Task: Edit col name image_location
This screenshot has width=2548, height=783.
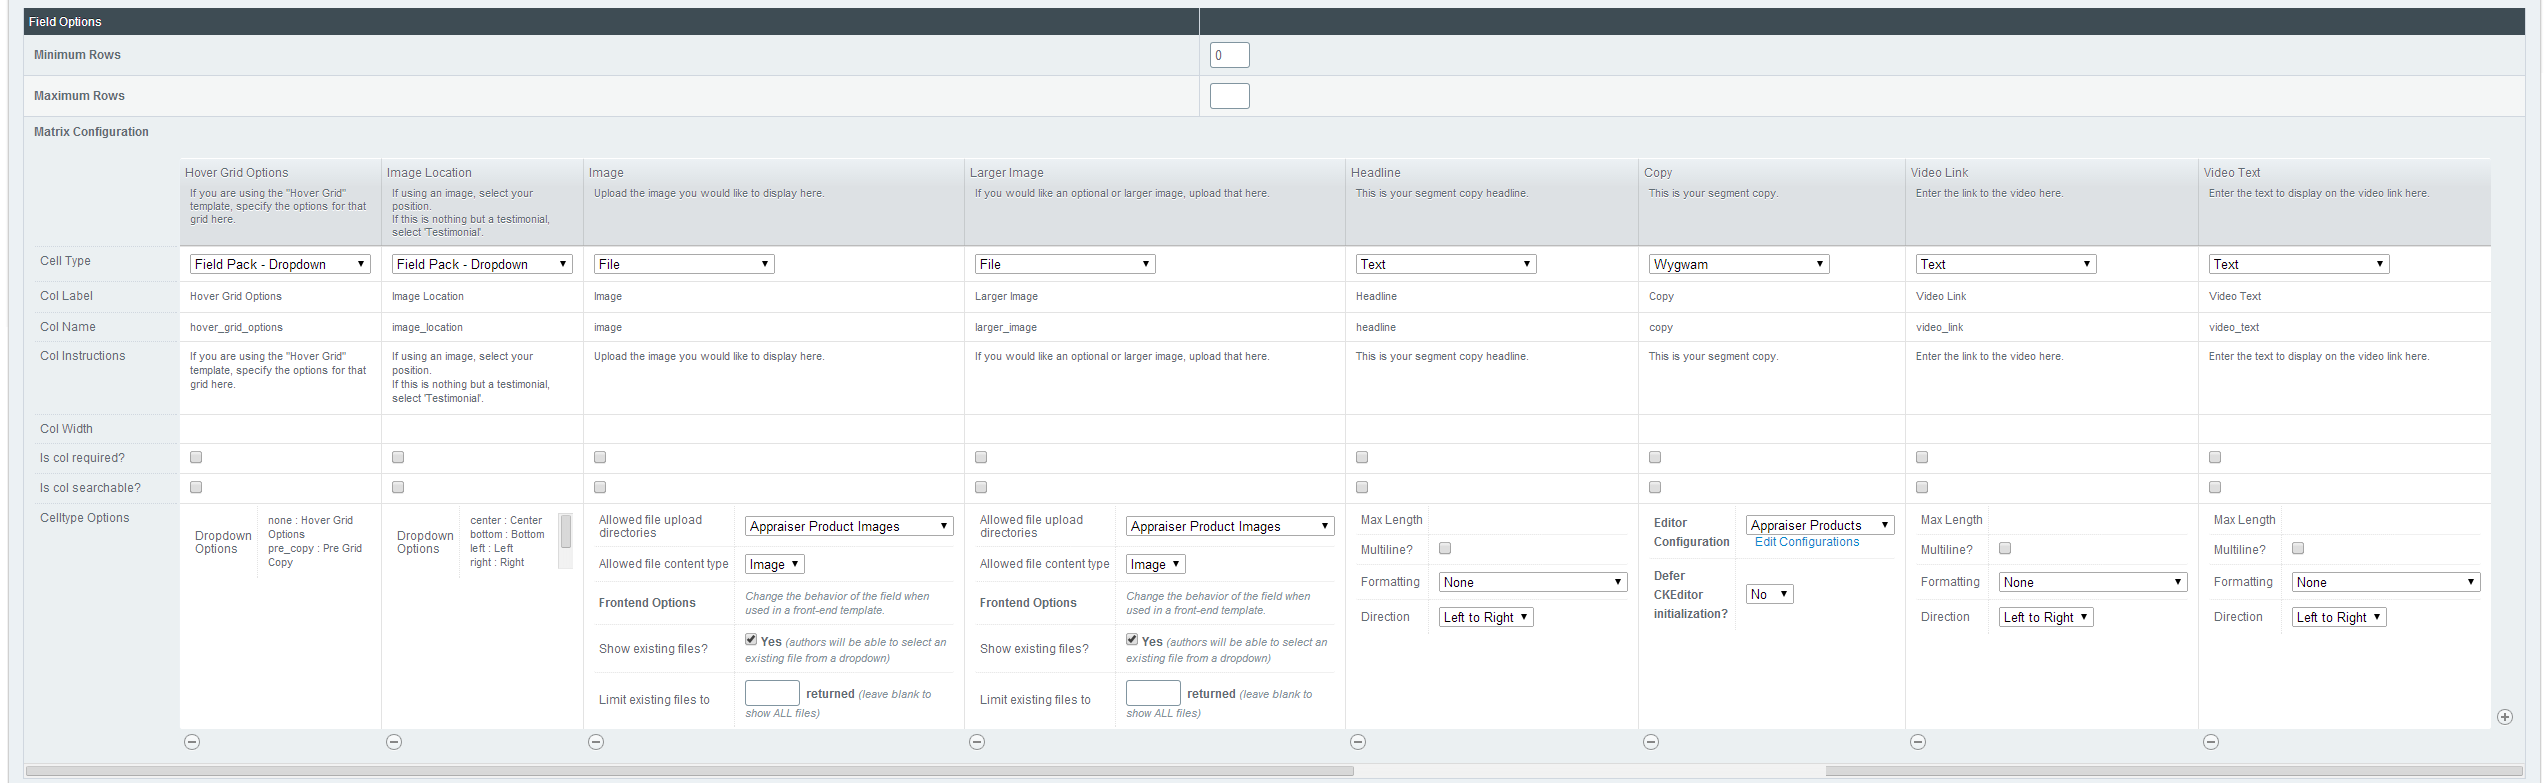Action: pyautogui.click(x=427, y=327)
